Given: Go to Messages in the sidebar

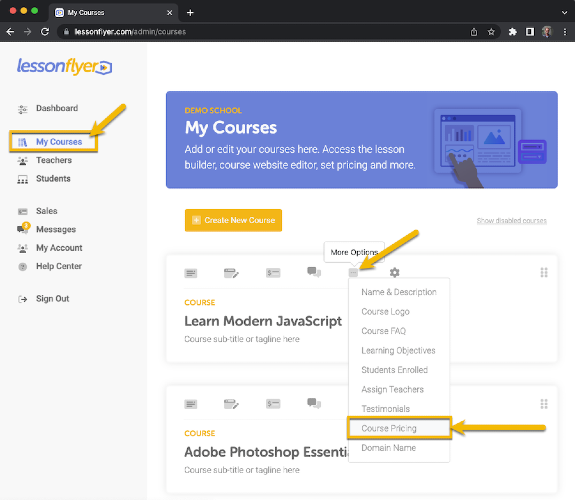Looking at the screenshot, I should (56, 229).
